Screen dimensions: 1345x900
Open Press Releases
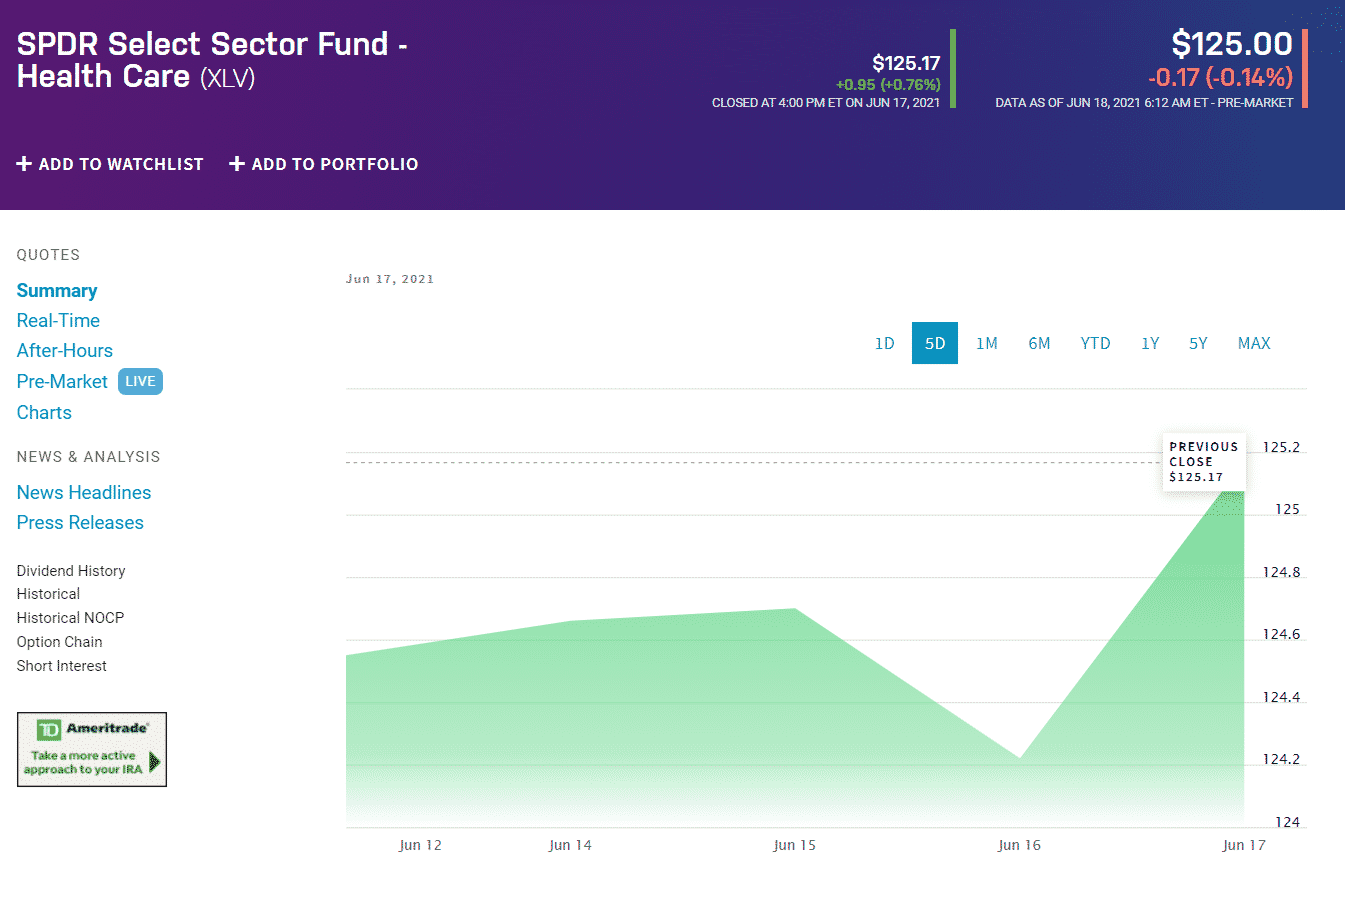click(80, 522)
